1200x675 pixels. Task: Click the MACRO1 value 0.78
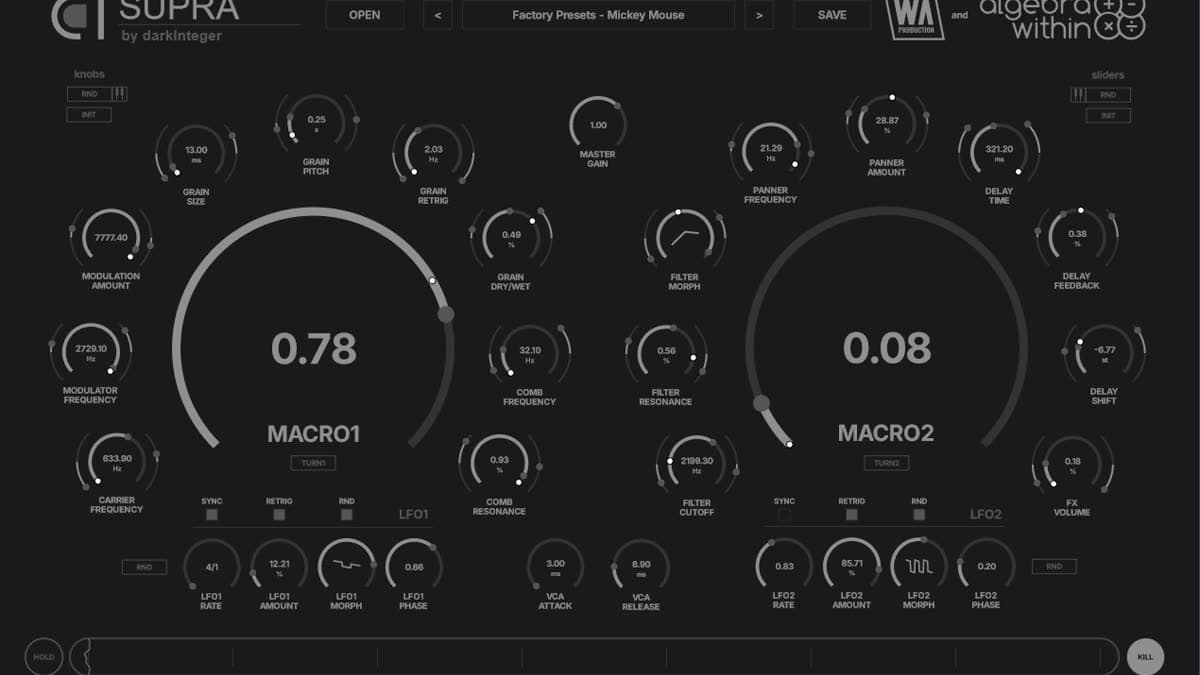(313, 348)
